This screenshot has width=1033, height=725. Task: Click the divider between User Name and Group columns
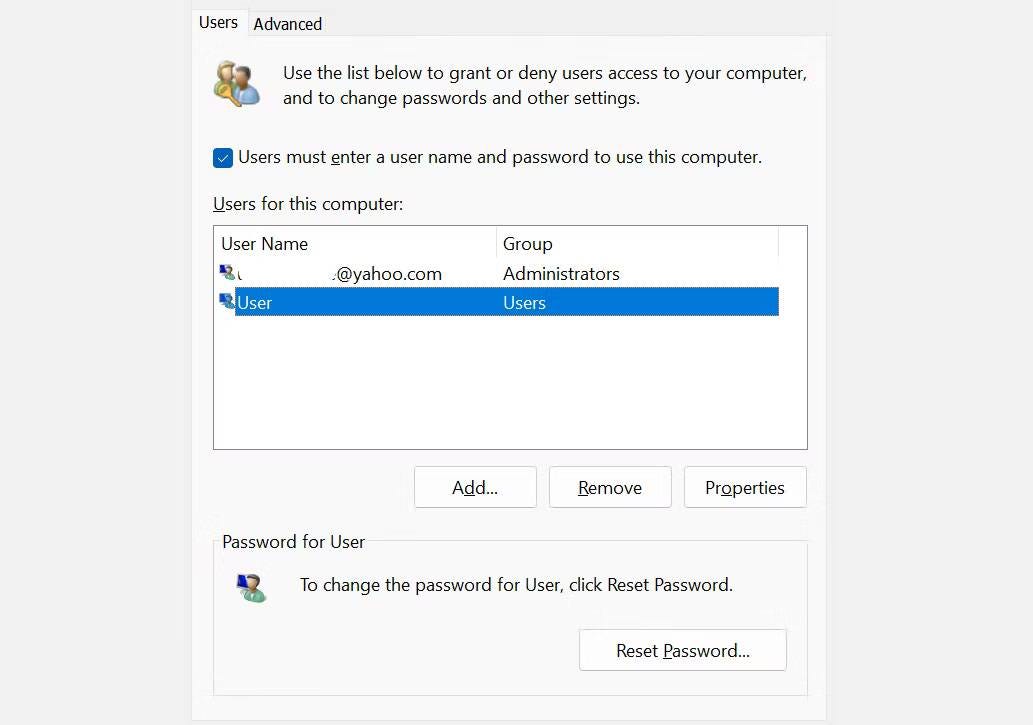(496, 243)
